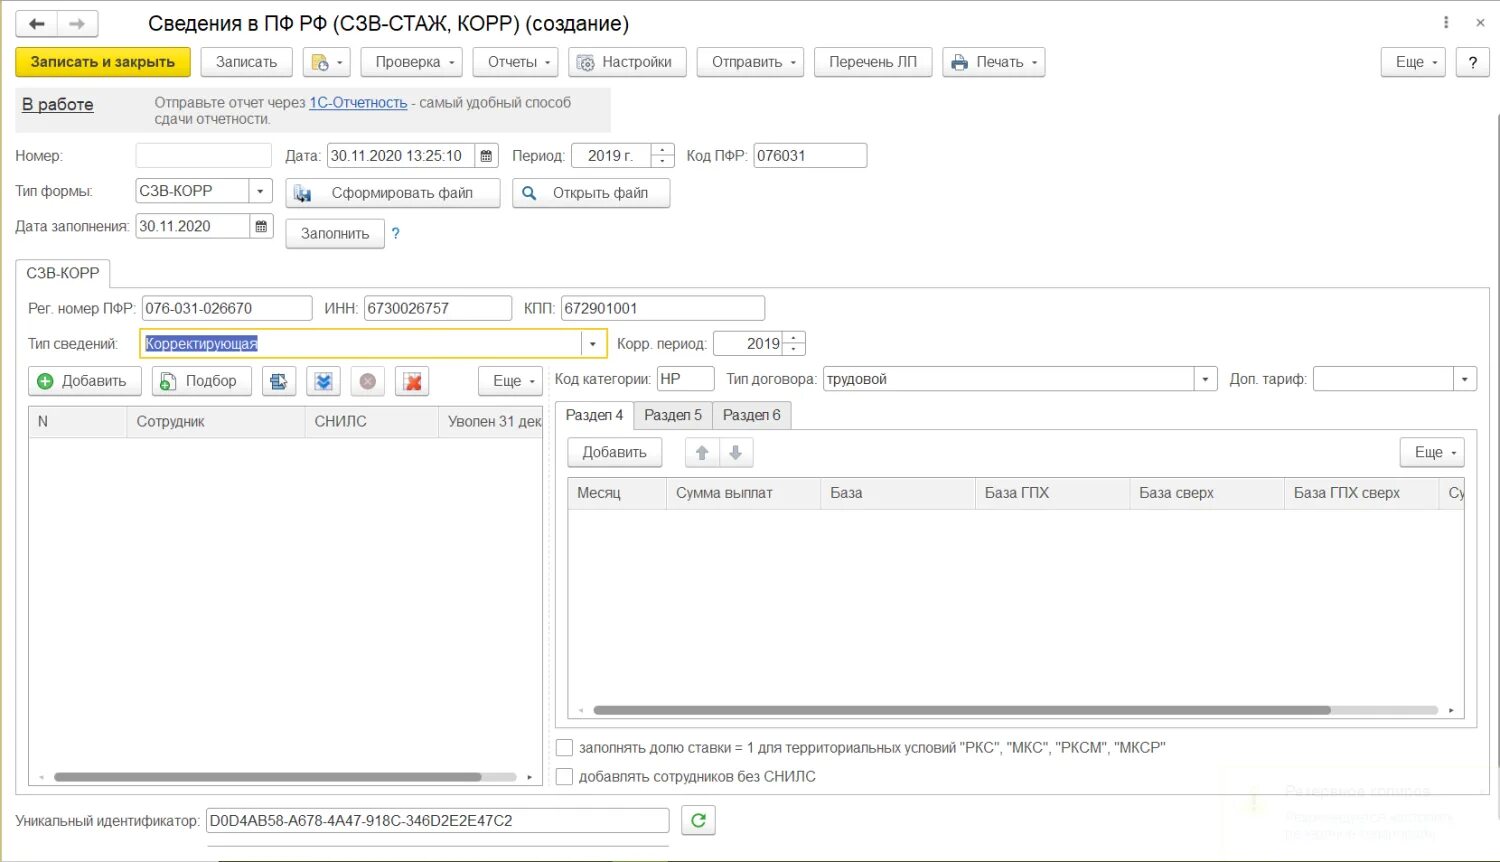
Task: Click the employee list horizontal scrollbar
Action: [267, 777]
